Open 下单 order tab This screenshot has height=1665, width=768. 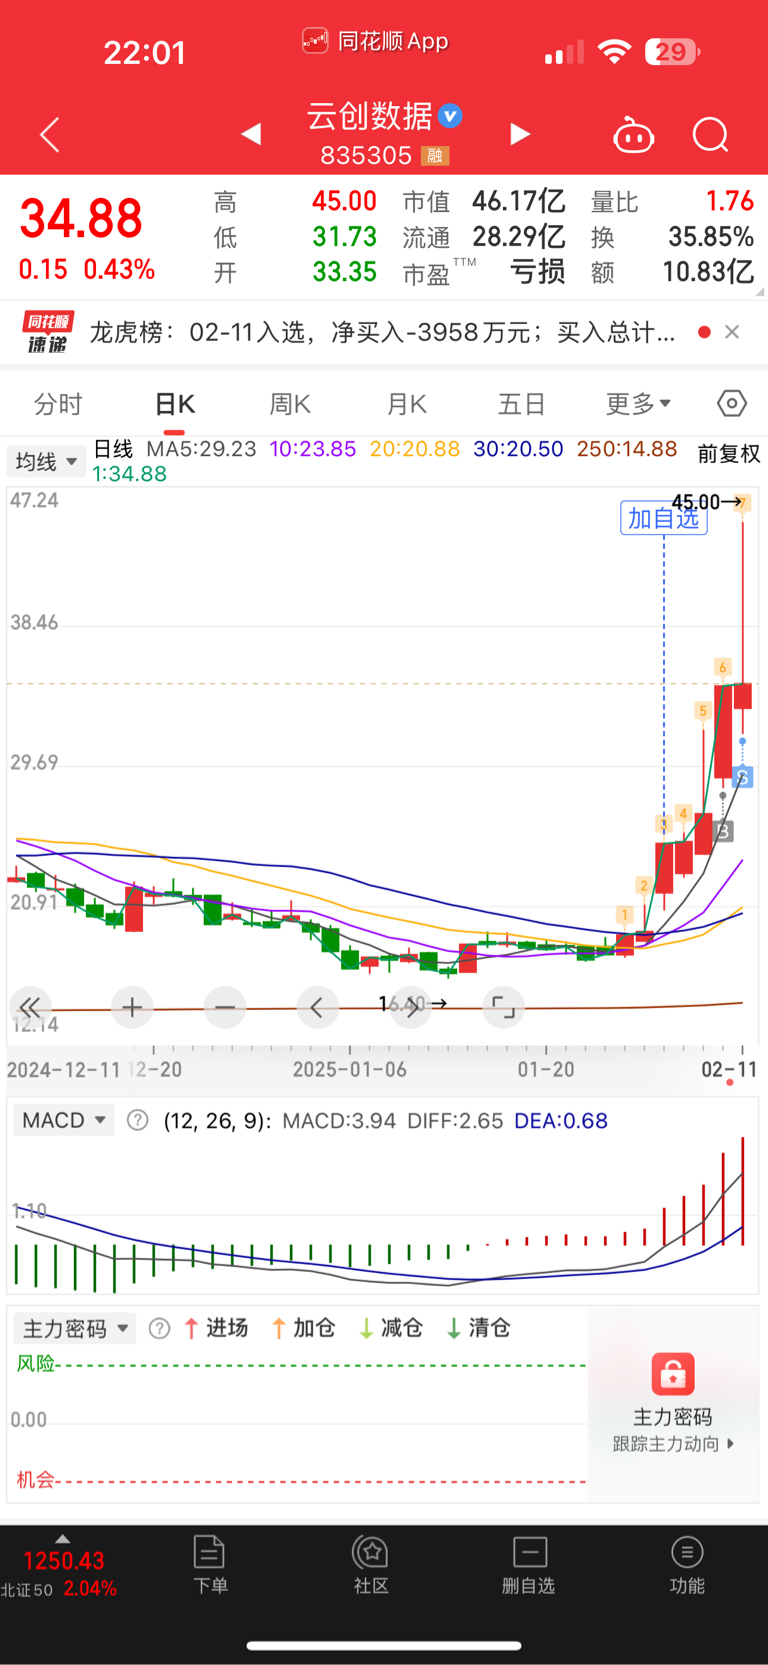point(210,1565)
